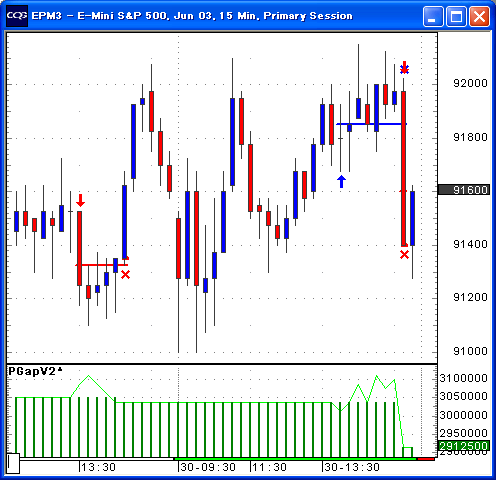Click the red X exit marker near 91300

[x=125, y=275]
